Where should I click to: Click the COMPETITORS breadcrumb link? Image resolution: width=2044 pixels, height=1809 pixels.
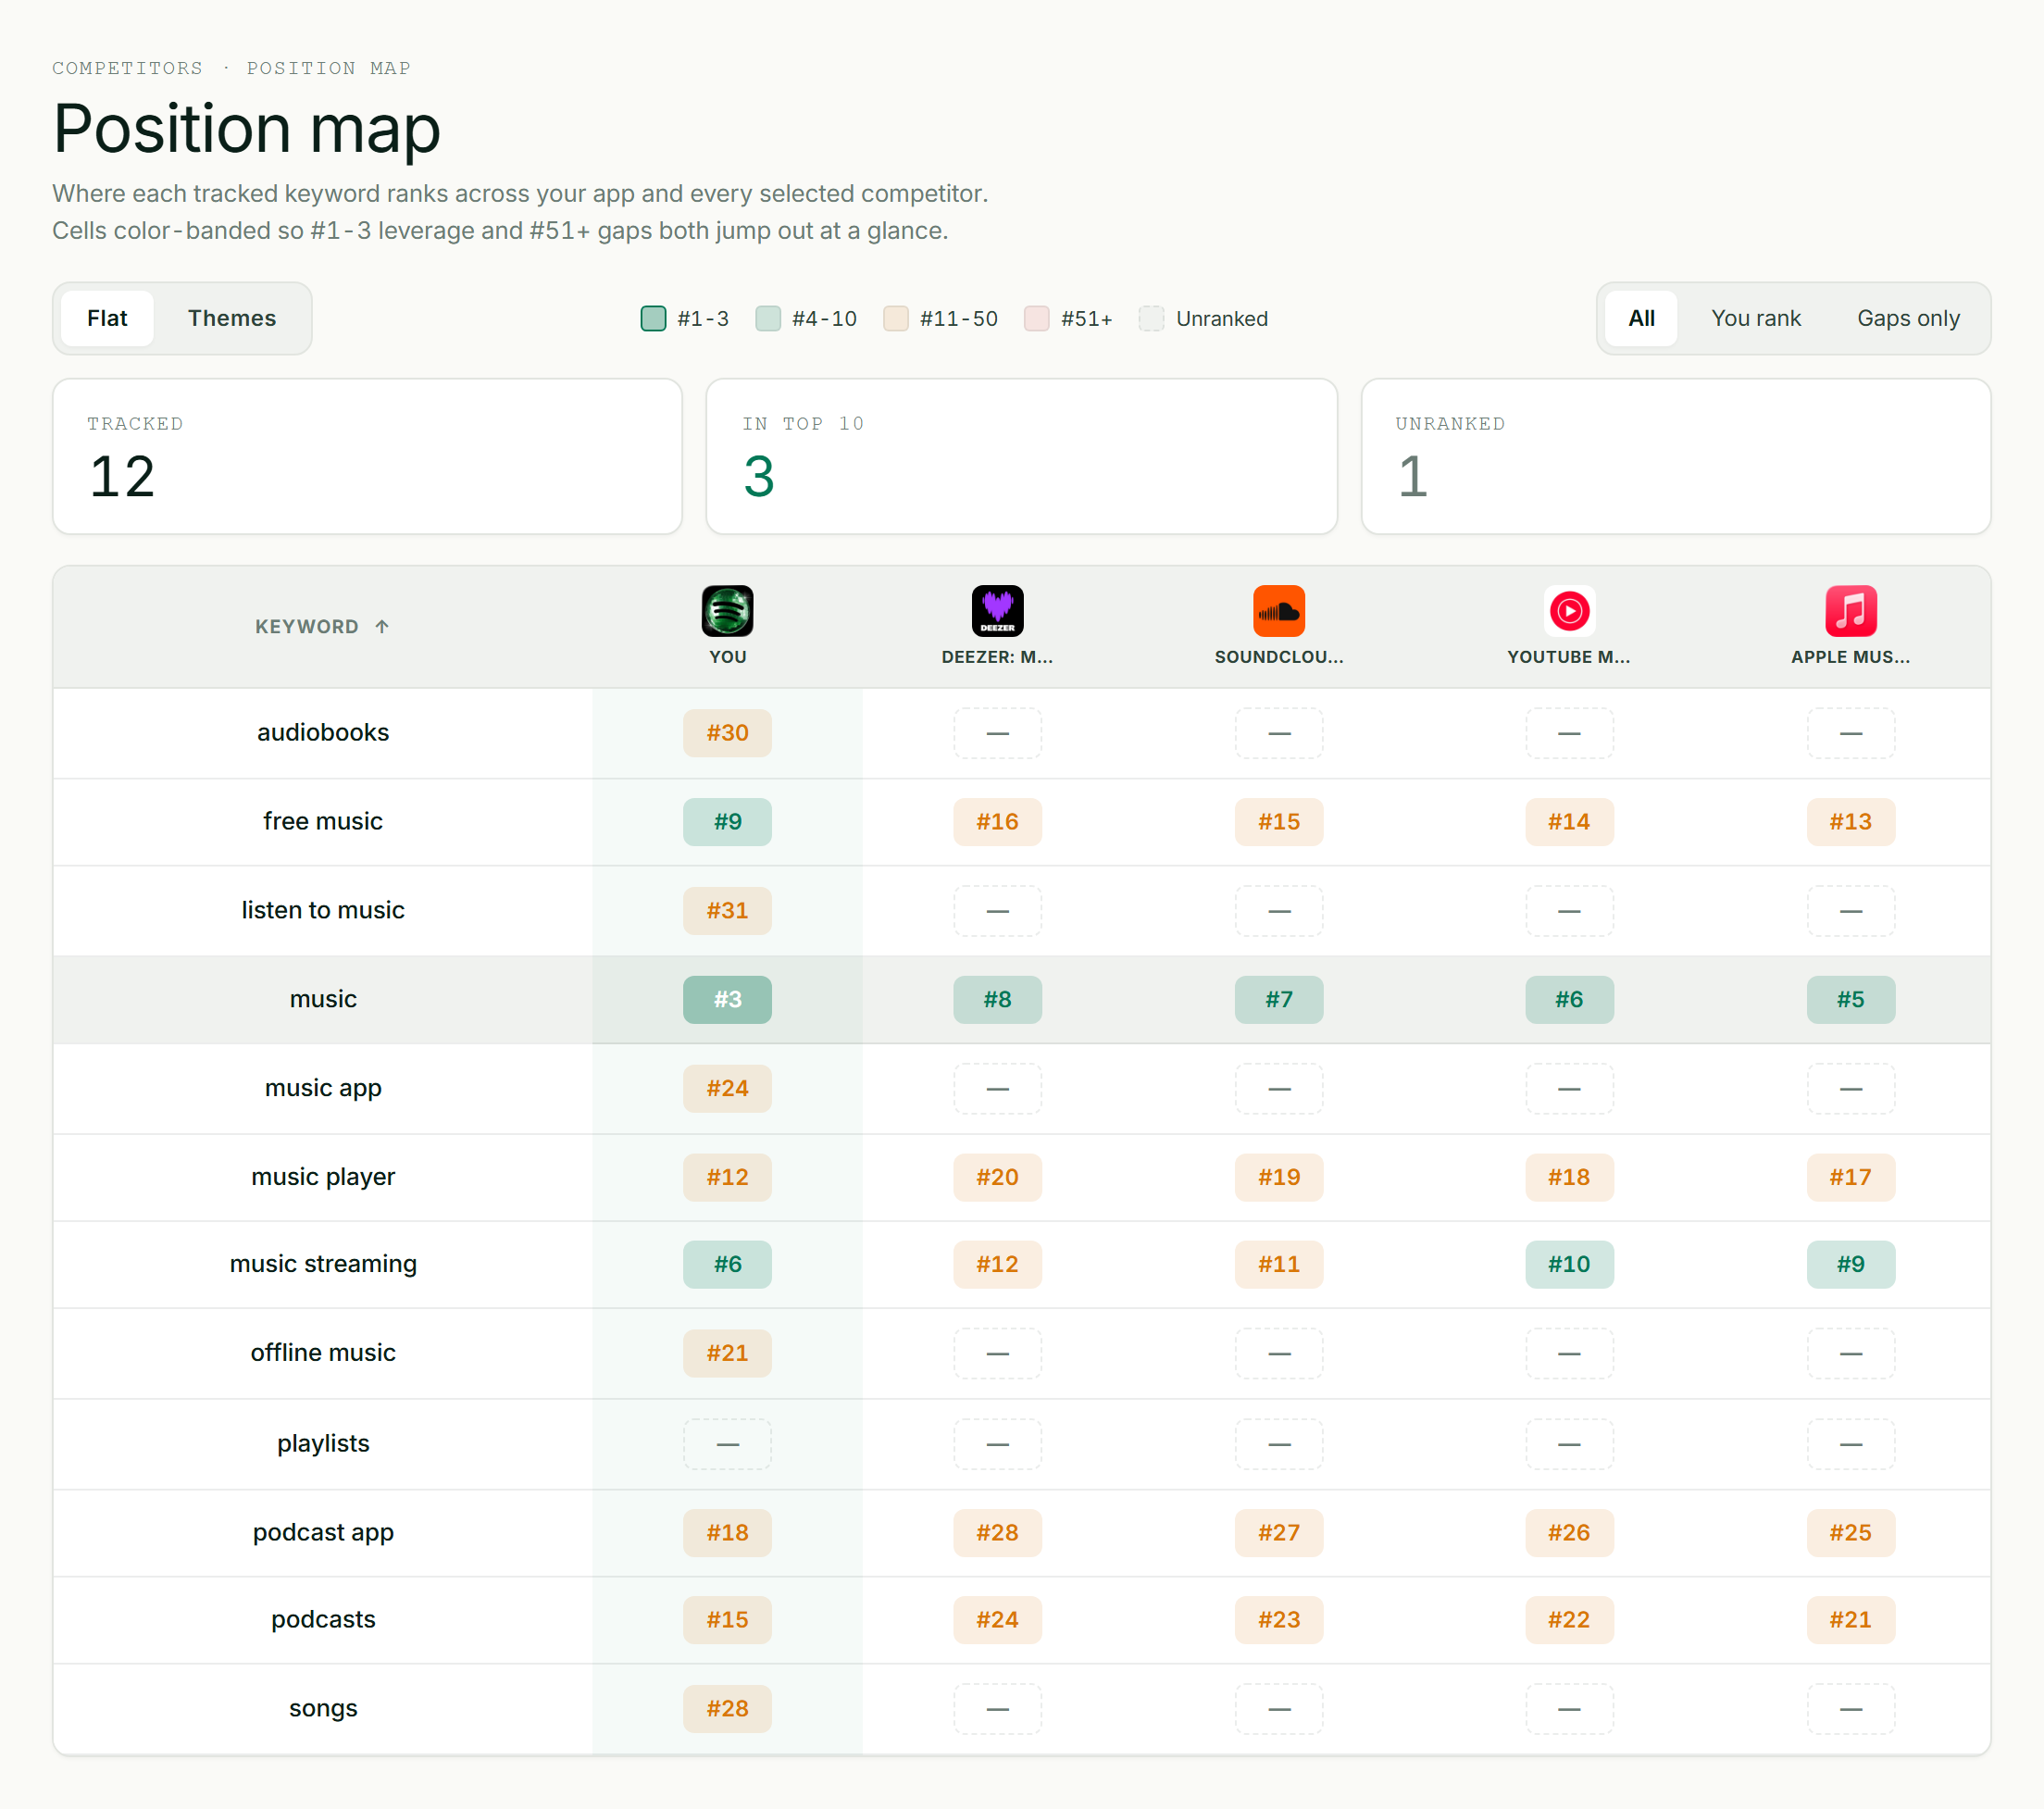(127, 68)
